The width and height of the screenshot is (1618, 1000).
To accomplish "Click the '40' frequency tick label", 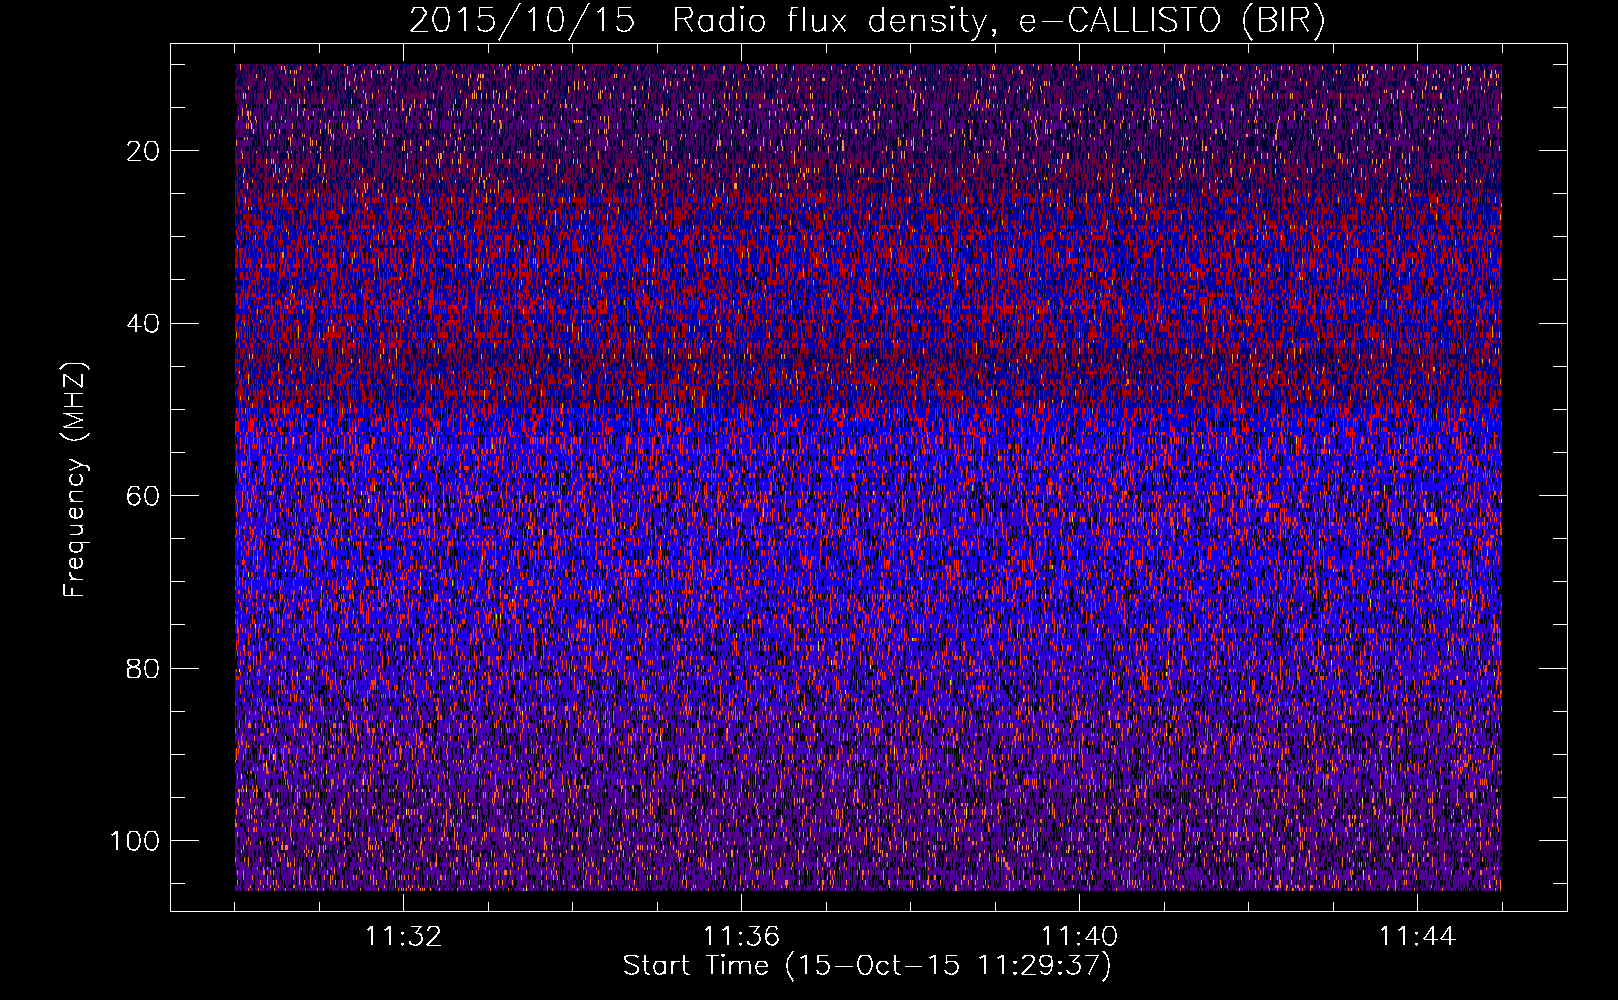I will [x=144, y=324].
